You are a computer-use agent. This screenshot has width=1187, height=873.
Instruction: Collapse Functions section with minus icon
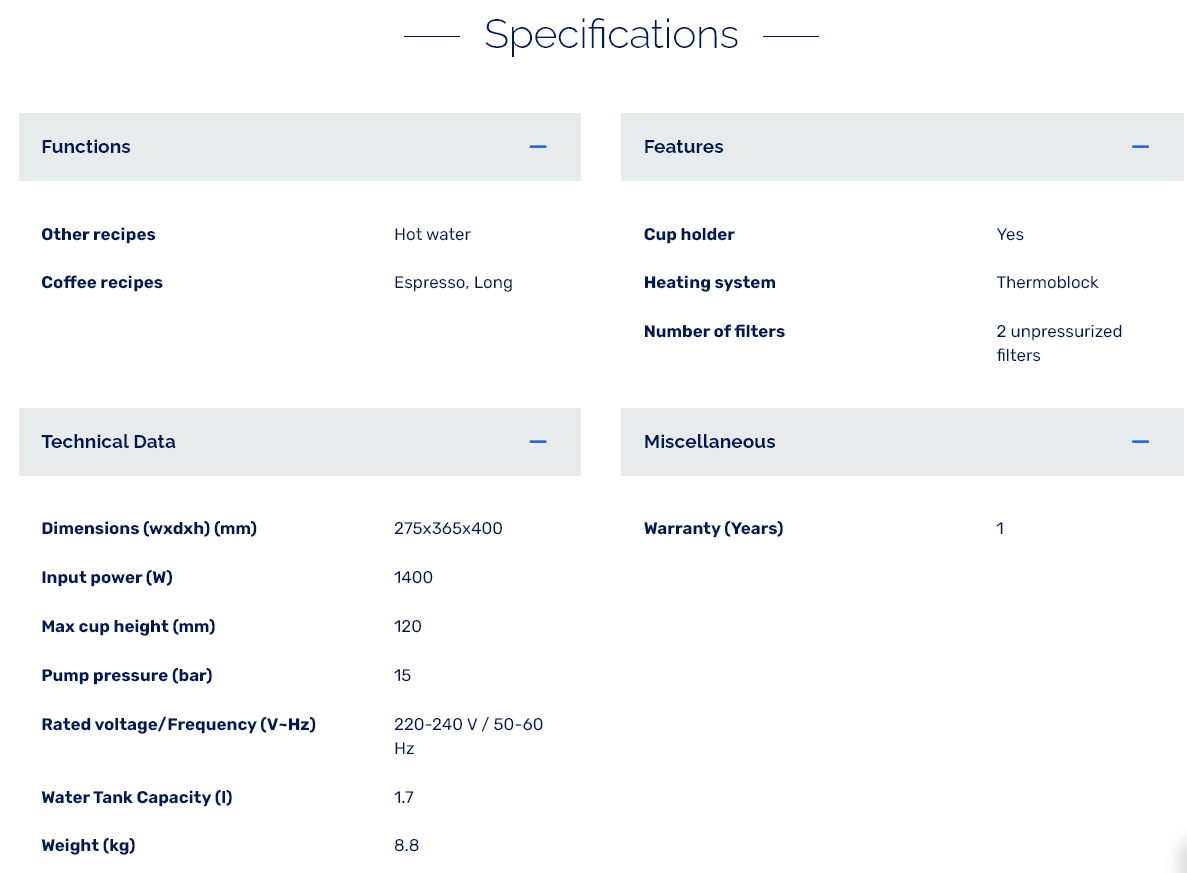(538, 147)
